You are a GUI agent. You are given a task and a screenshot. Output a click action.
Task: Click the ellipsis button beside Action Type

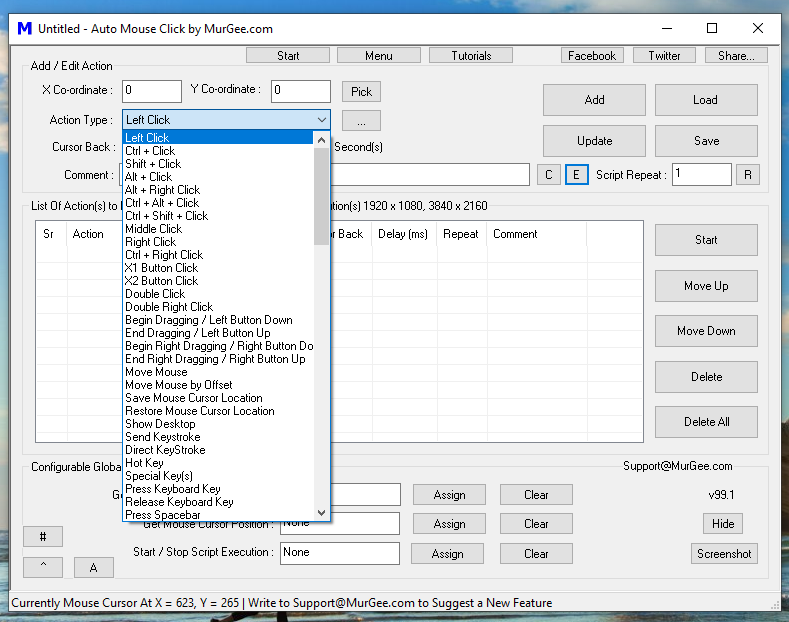[x=361, y=121]
